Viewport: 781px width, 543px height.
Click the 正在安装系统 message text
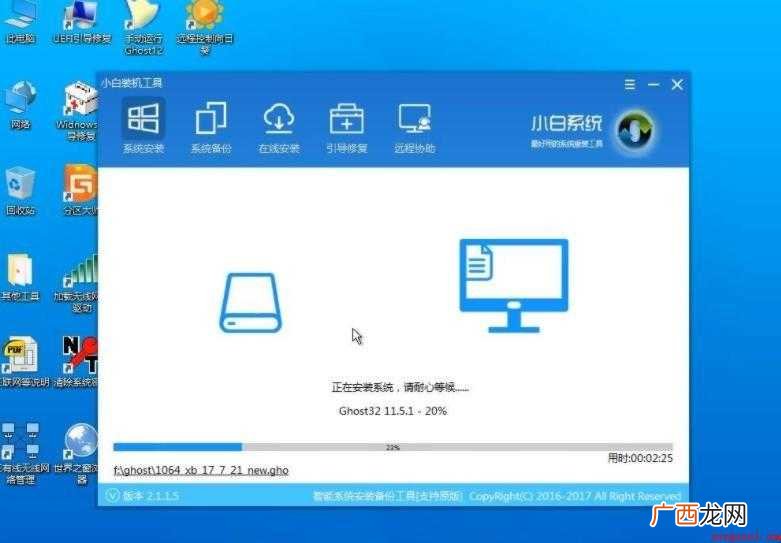400,387
